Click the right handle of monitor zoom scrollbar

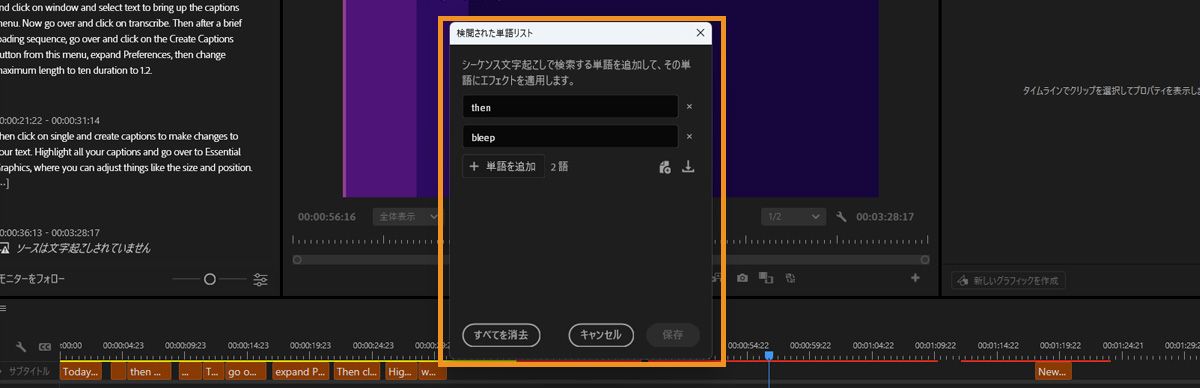point(925,259)
